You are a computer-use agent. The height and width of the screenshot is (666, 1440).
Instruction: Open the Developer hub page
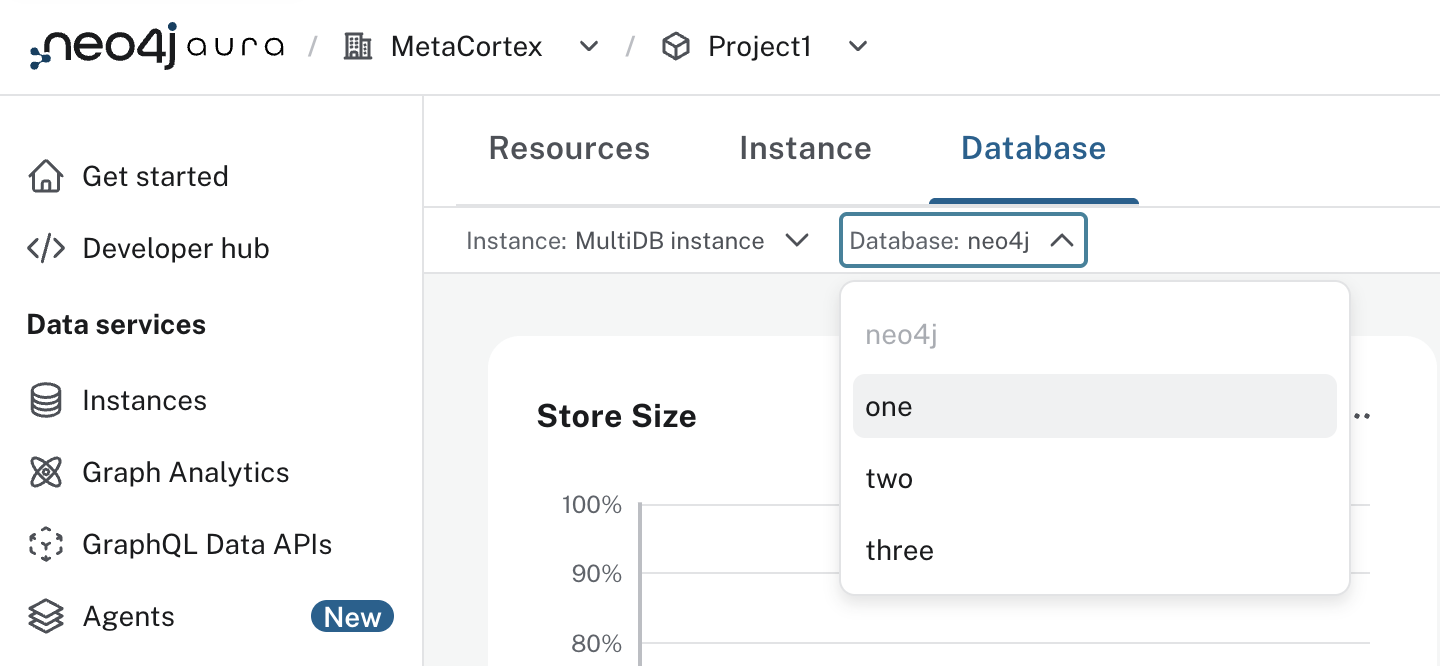point(176,248)
